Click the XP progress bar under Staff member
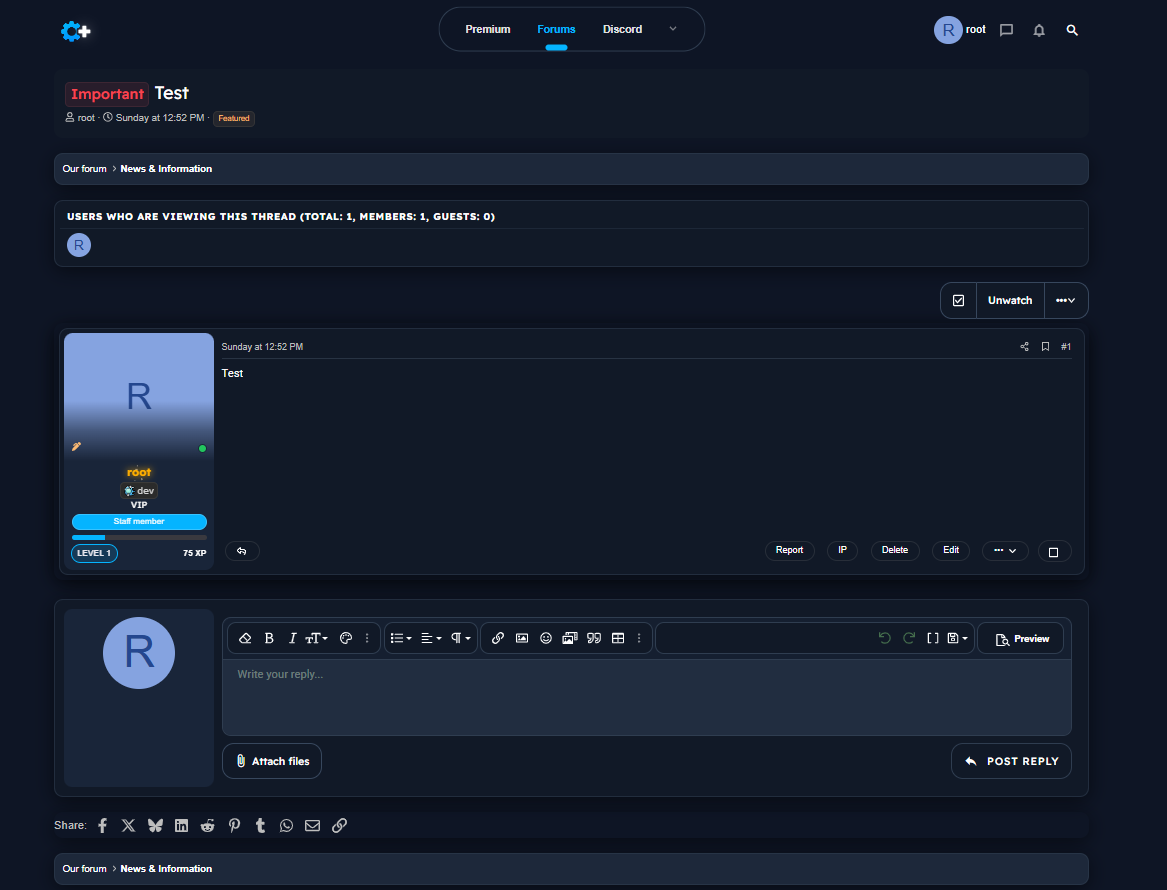The image size is (1167, 890). [139, 537]
